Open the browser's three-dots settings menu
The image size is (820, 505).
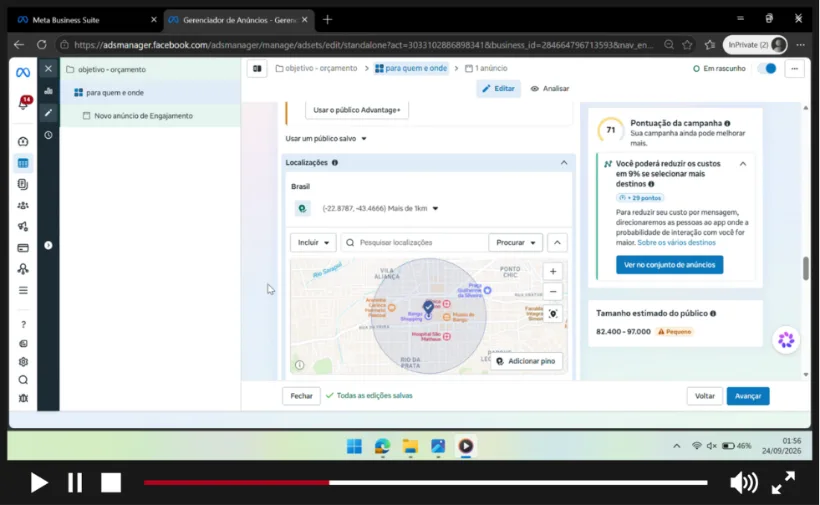click(x=800, y=45)
